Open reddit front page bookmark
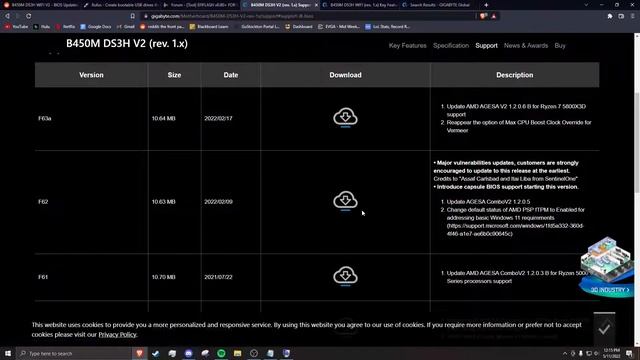640x360 pixels. click(x=162, y=27)
